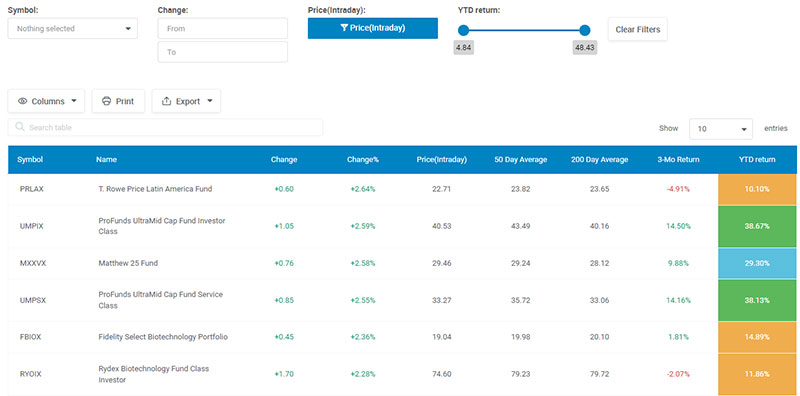The height and width of the screenshot is (396, 800).
Task: Focus the Change 'From' input field
Action: (222, 29)
